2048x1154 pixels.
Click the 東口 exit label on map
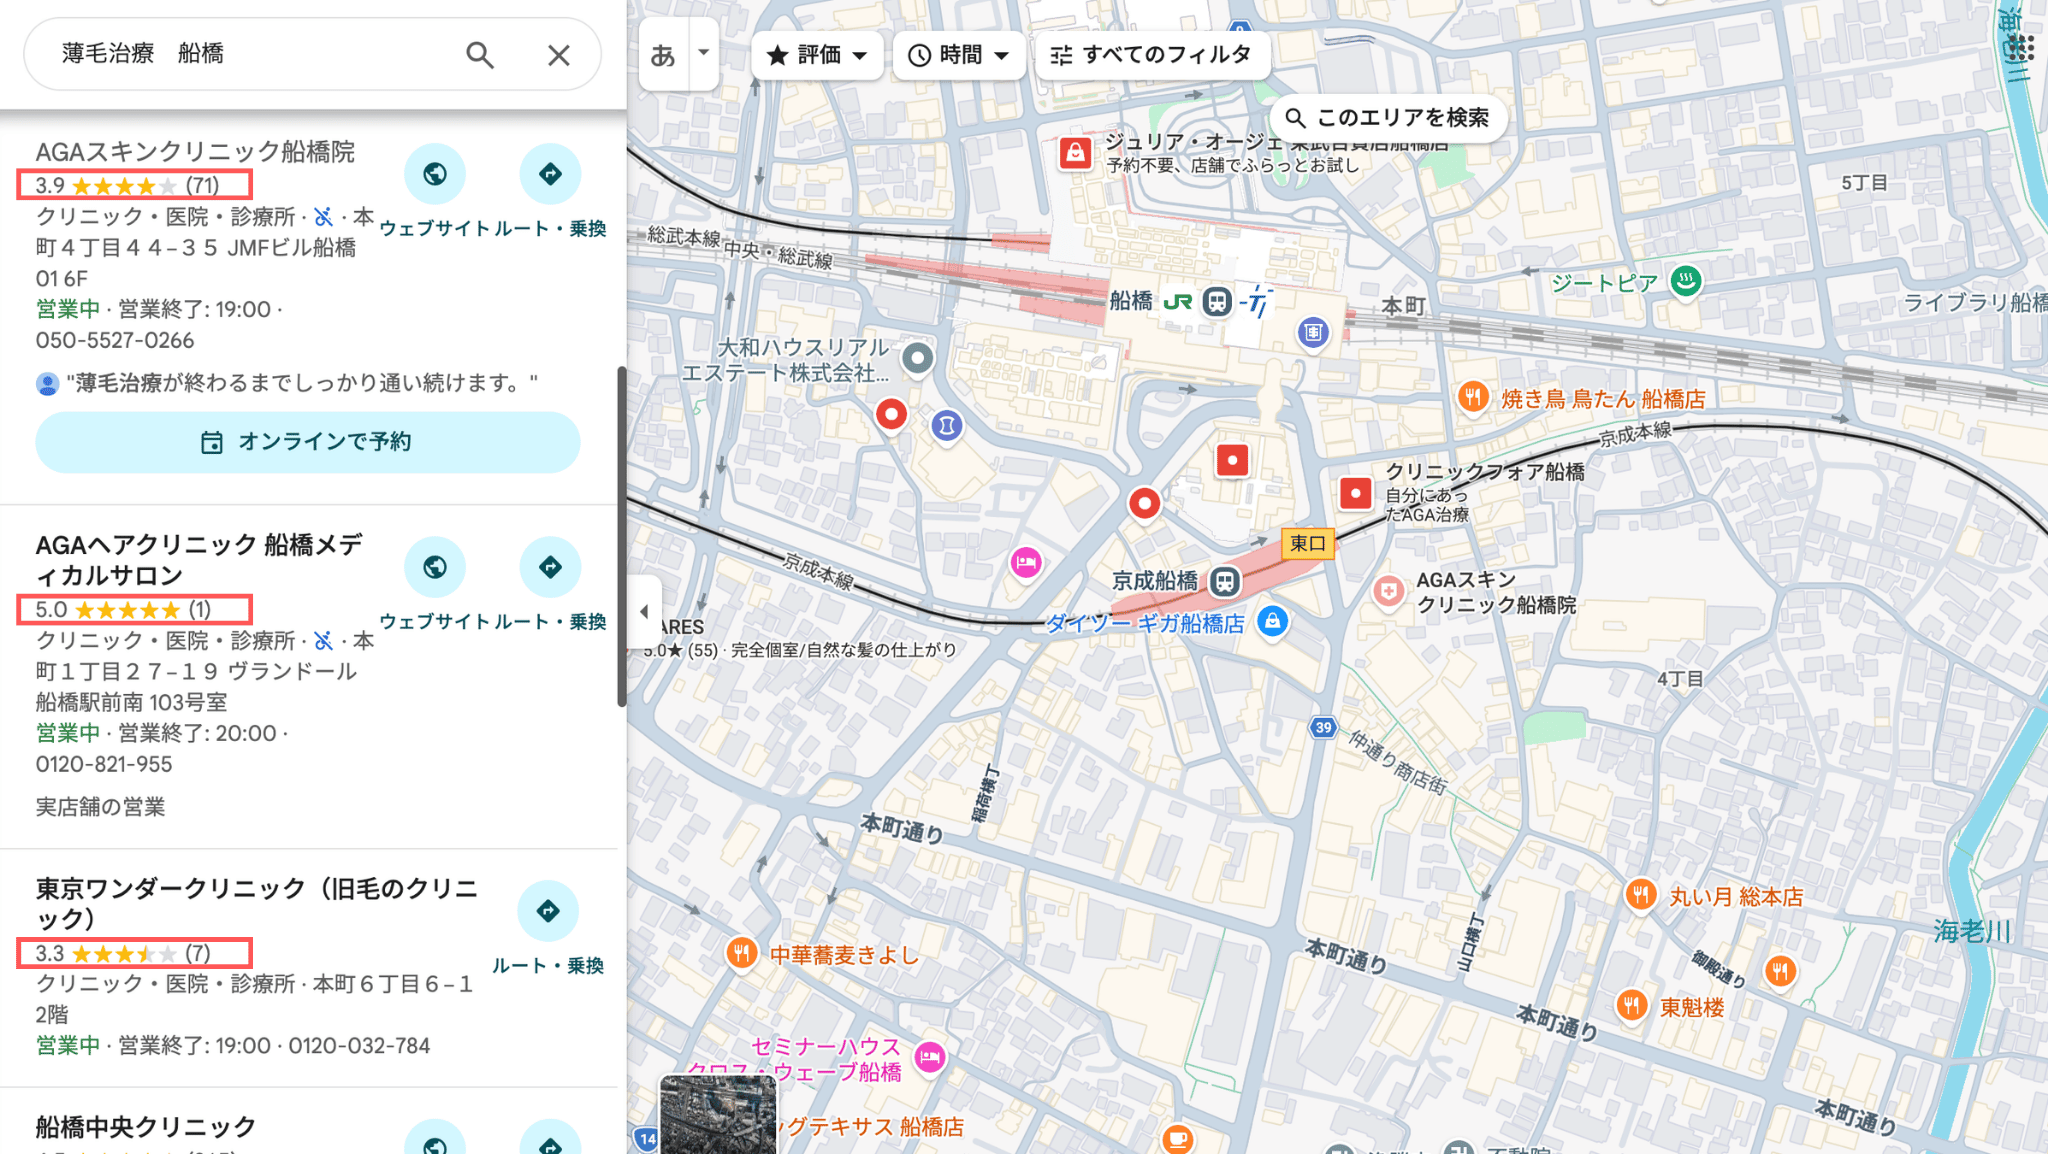click(1307, 543)
